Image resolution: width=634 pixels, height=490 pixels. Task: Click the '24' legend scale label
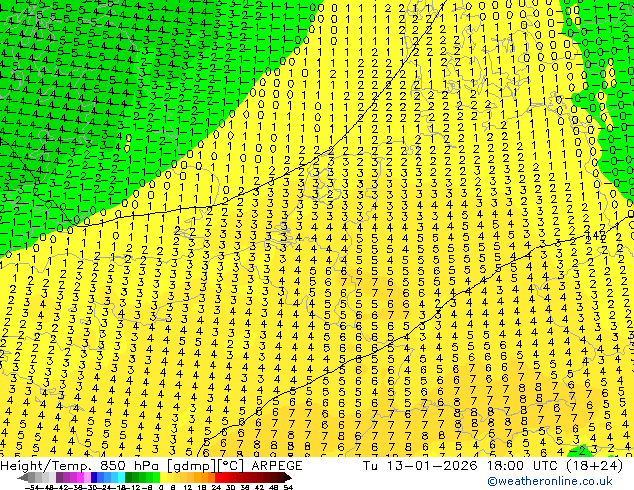coord(216,487)
